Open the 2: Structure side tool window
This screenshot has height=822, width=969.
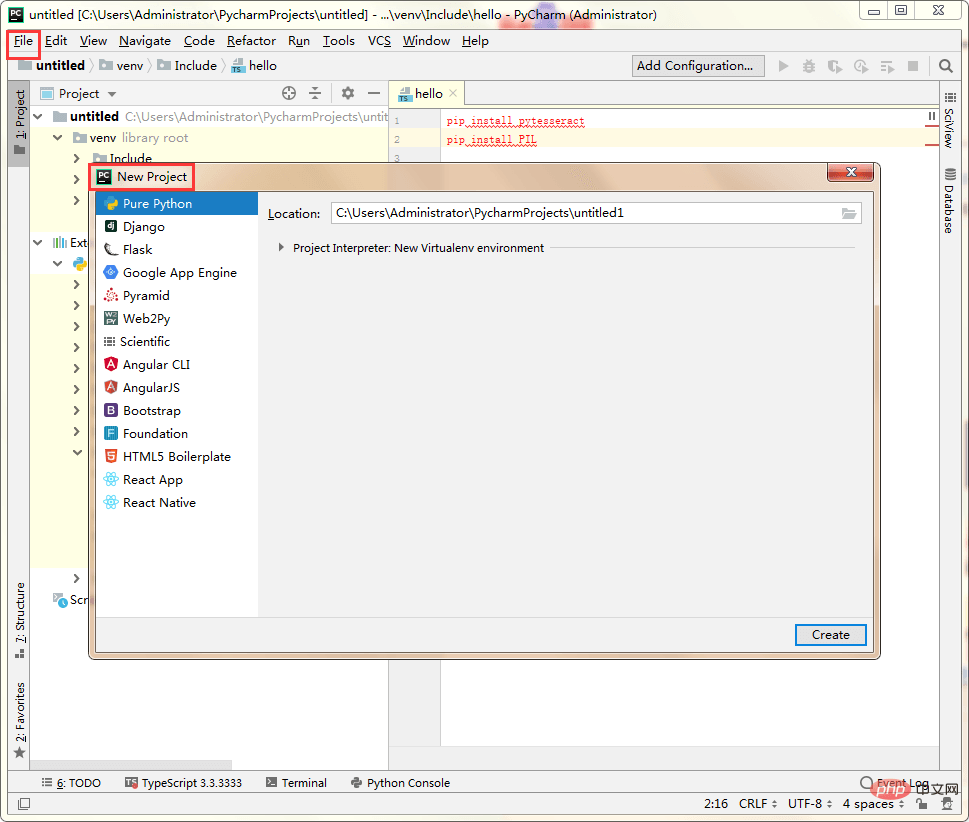point(20,620)
